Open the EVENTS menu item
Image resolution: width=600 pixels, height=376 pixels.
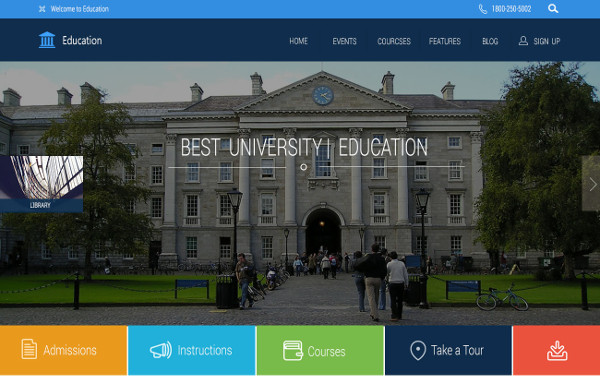pyautogui.click(x=344, y=41)
